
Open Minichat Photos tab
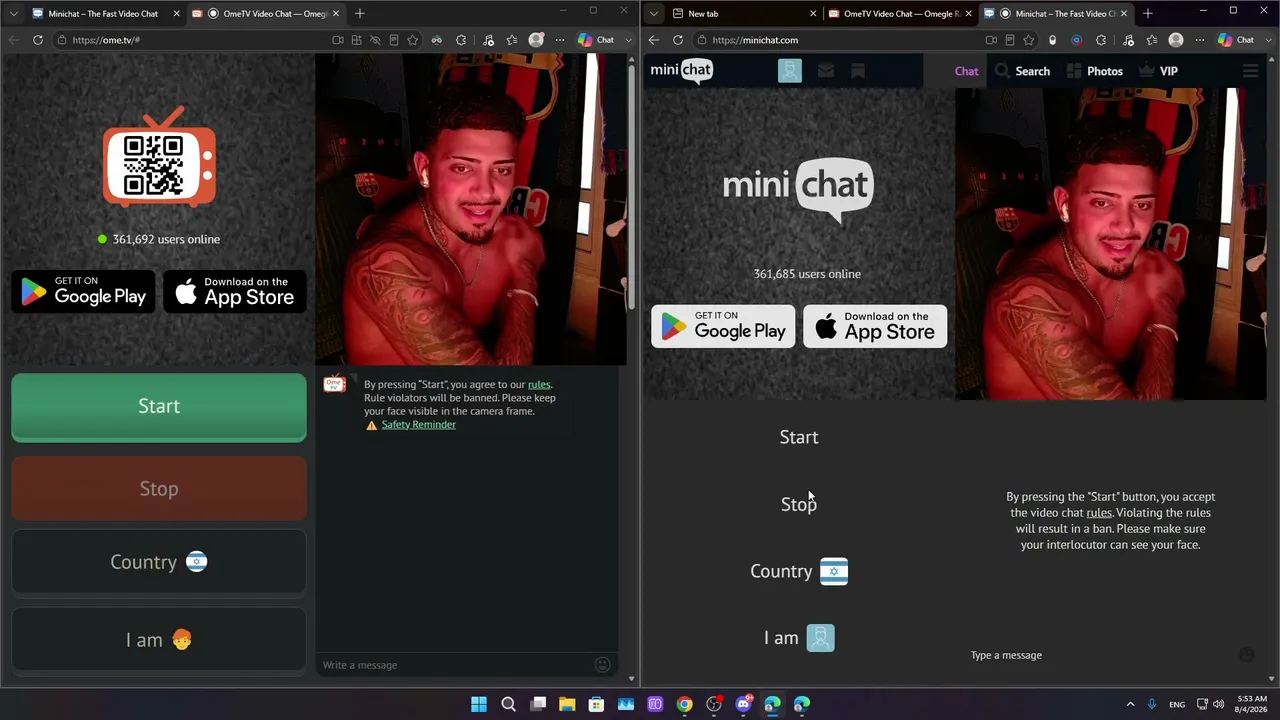point(1094,71)
